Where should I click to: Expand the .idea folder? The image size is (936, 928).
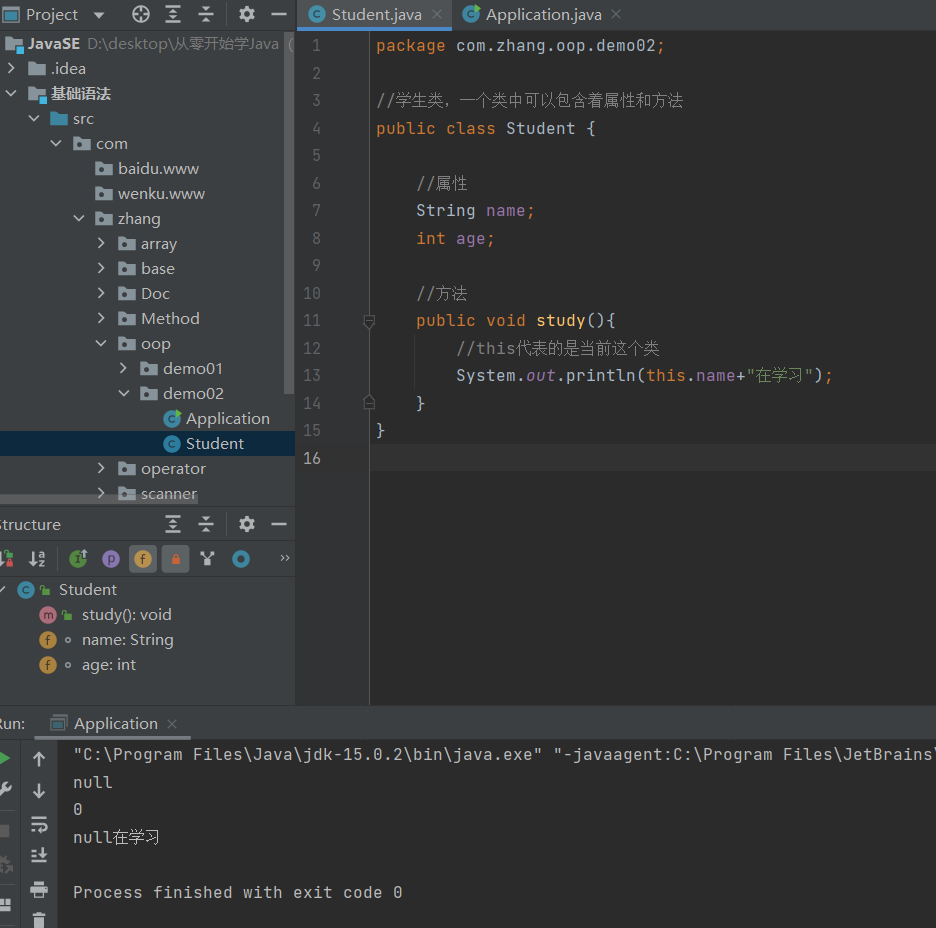(11, 69)
